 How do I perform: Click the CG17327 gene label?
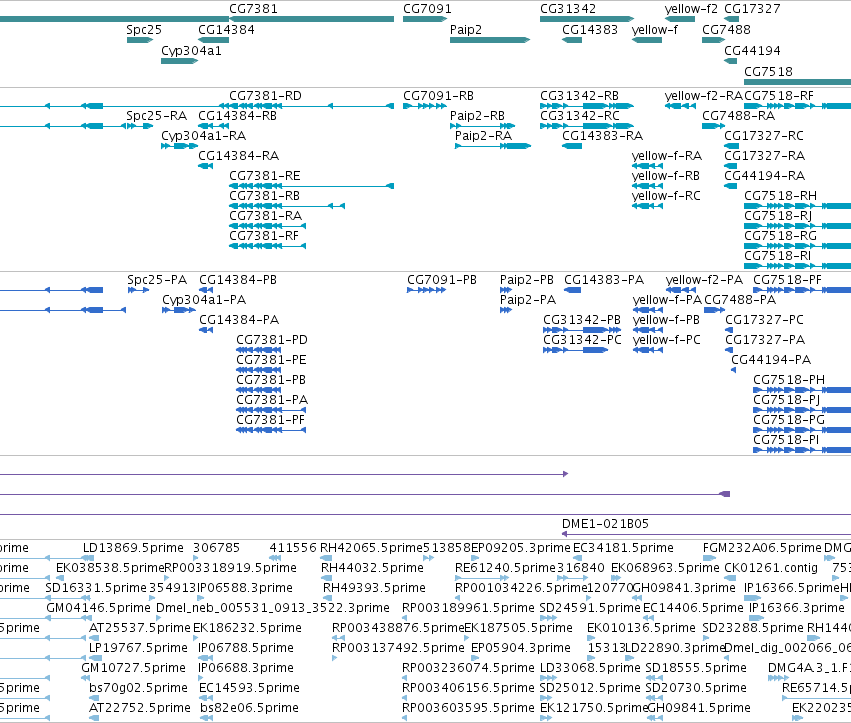(752, 9)
